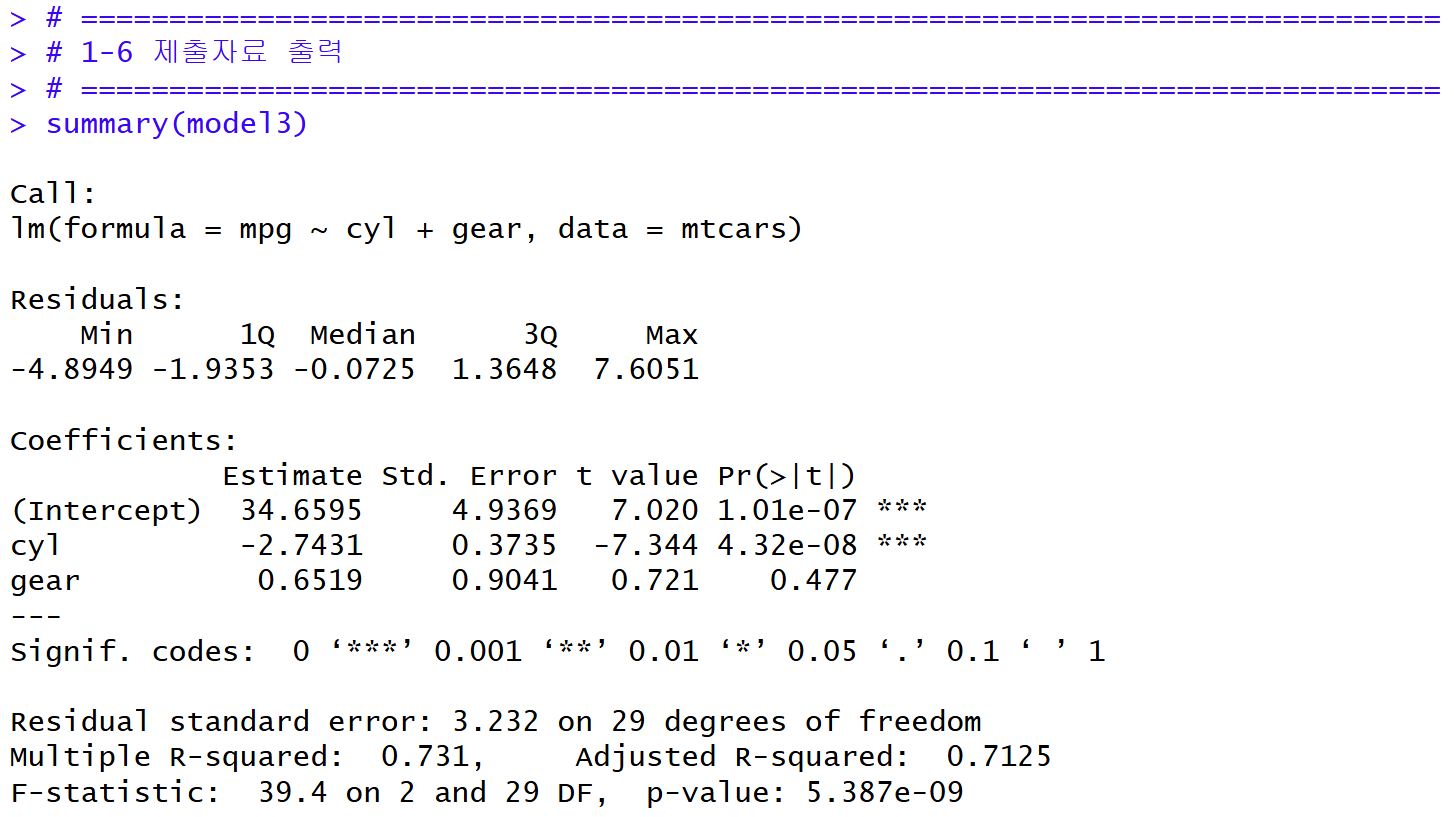Click the gear estimate 0.6519

coord(310,581)
